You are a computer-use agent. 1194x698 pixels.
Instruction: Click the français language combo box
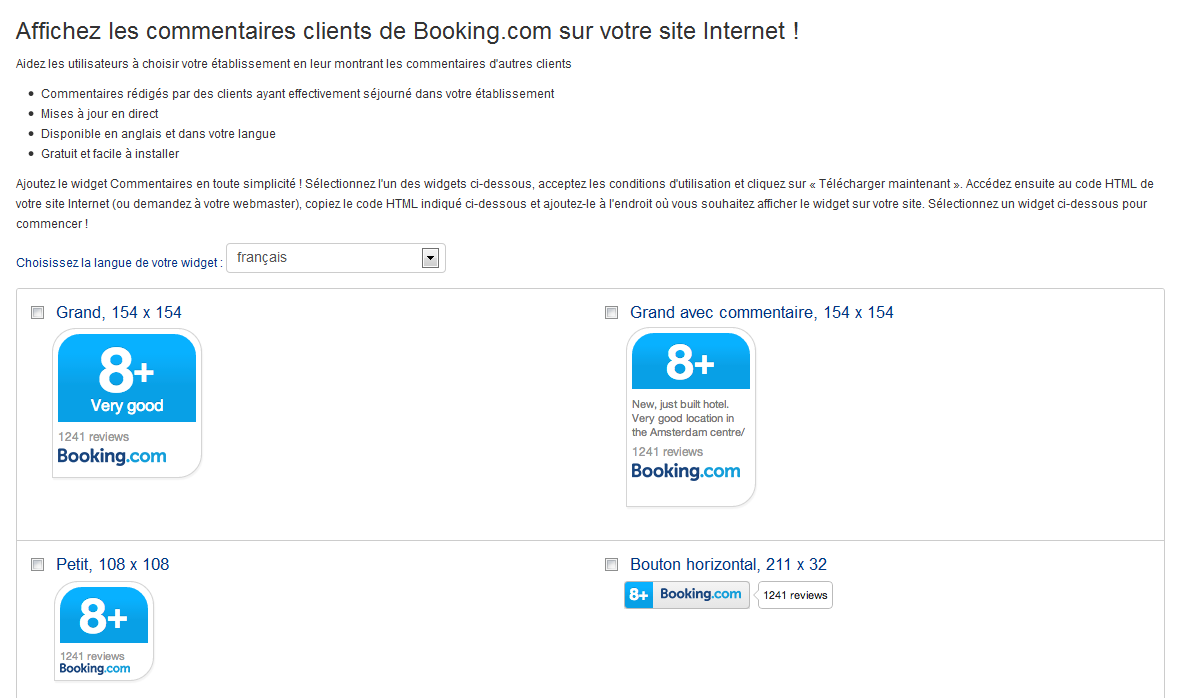tap(336, 258)
